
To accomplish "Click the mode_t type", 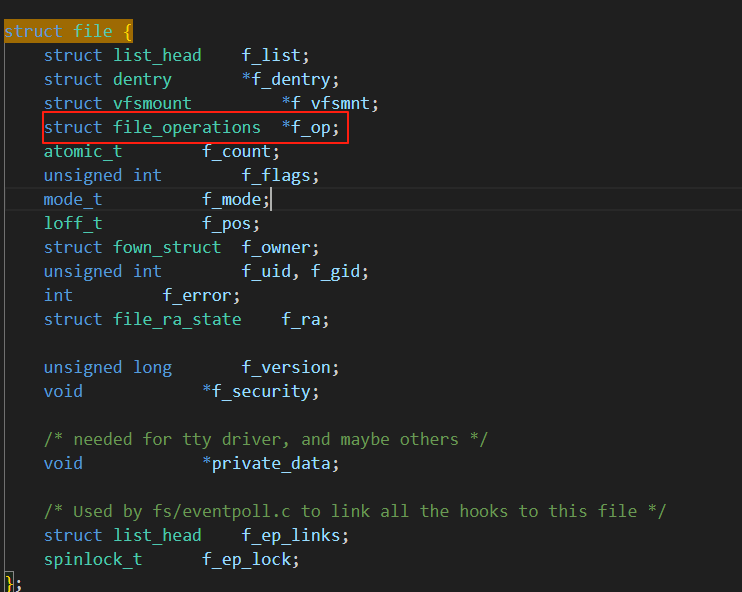I will pyautogui.click(x=73, y=199).
